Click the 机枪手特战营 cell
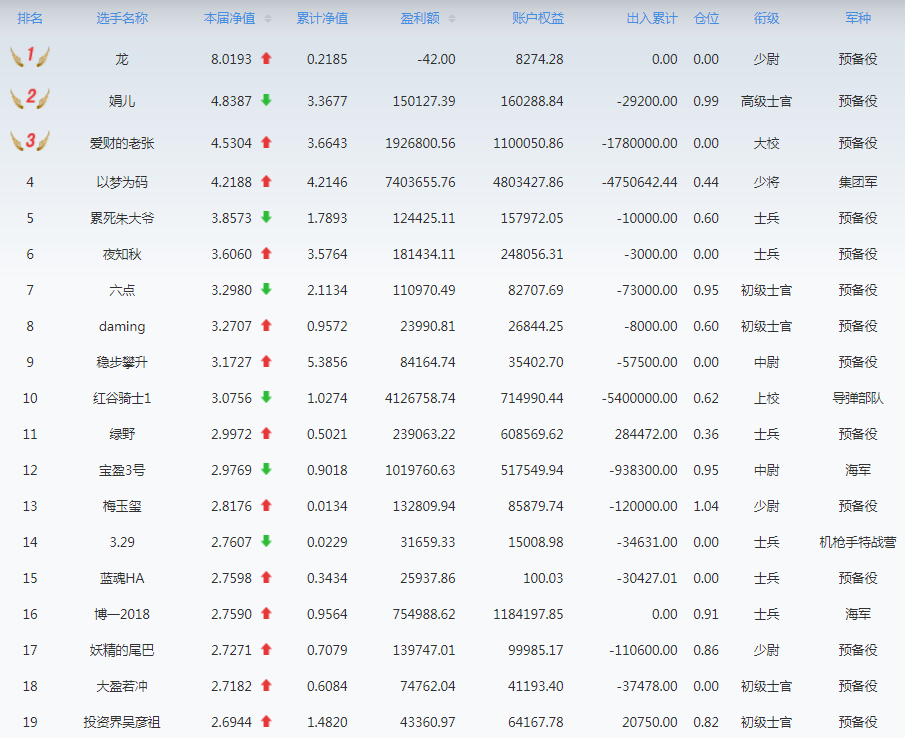905x738 pixels. tap(858, 542)
